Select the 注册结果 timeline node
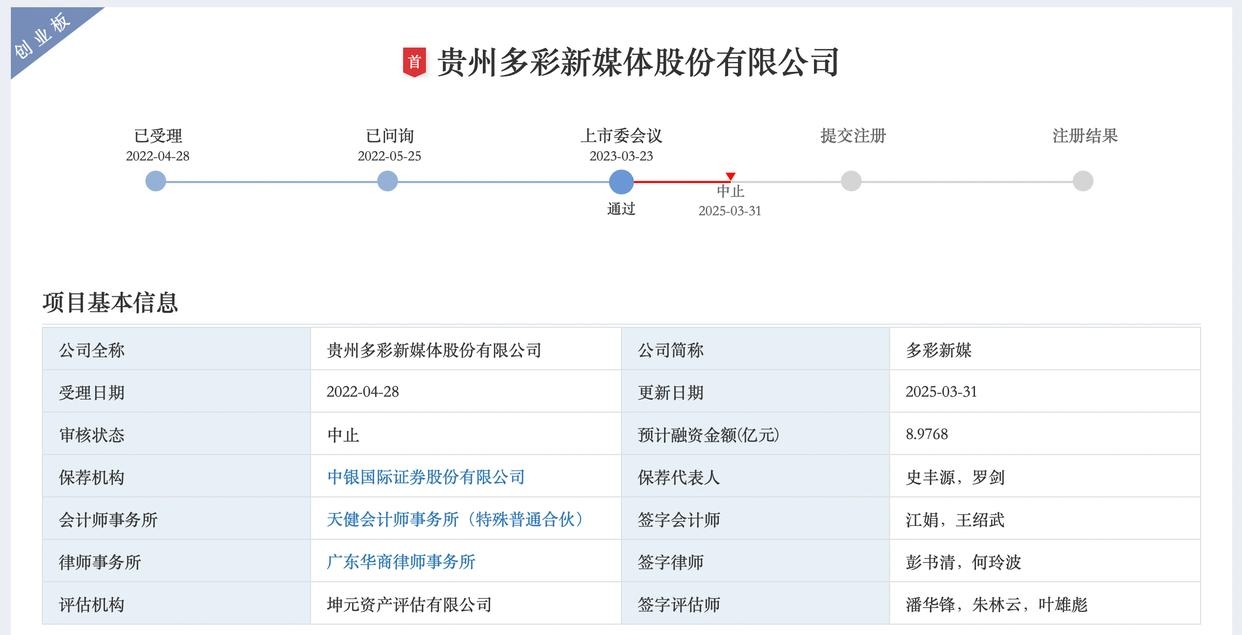Screen dimensions: 1242x635 point(1083,181)
